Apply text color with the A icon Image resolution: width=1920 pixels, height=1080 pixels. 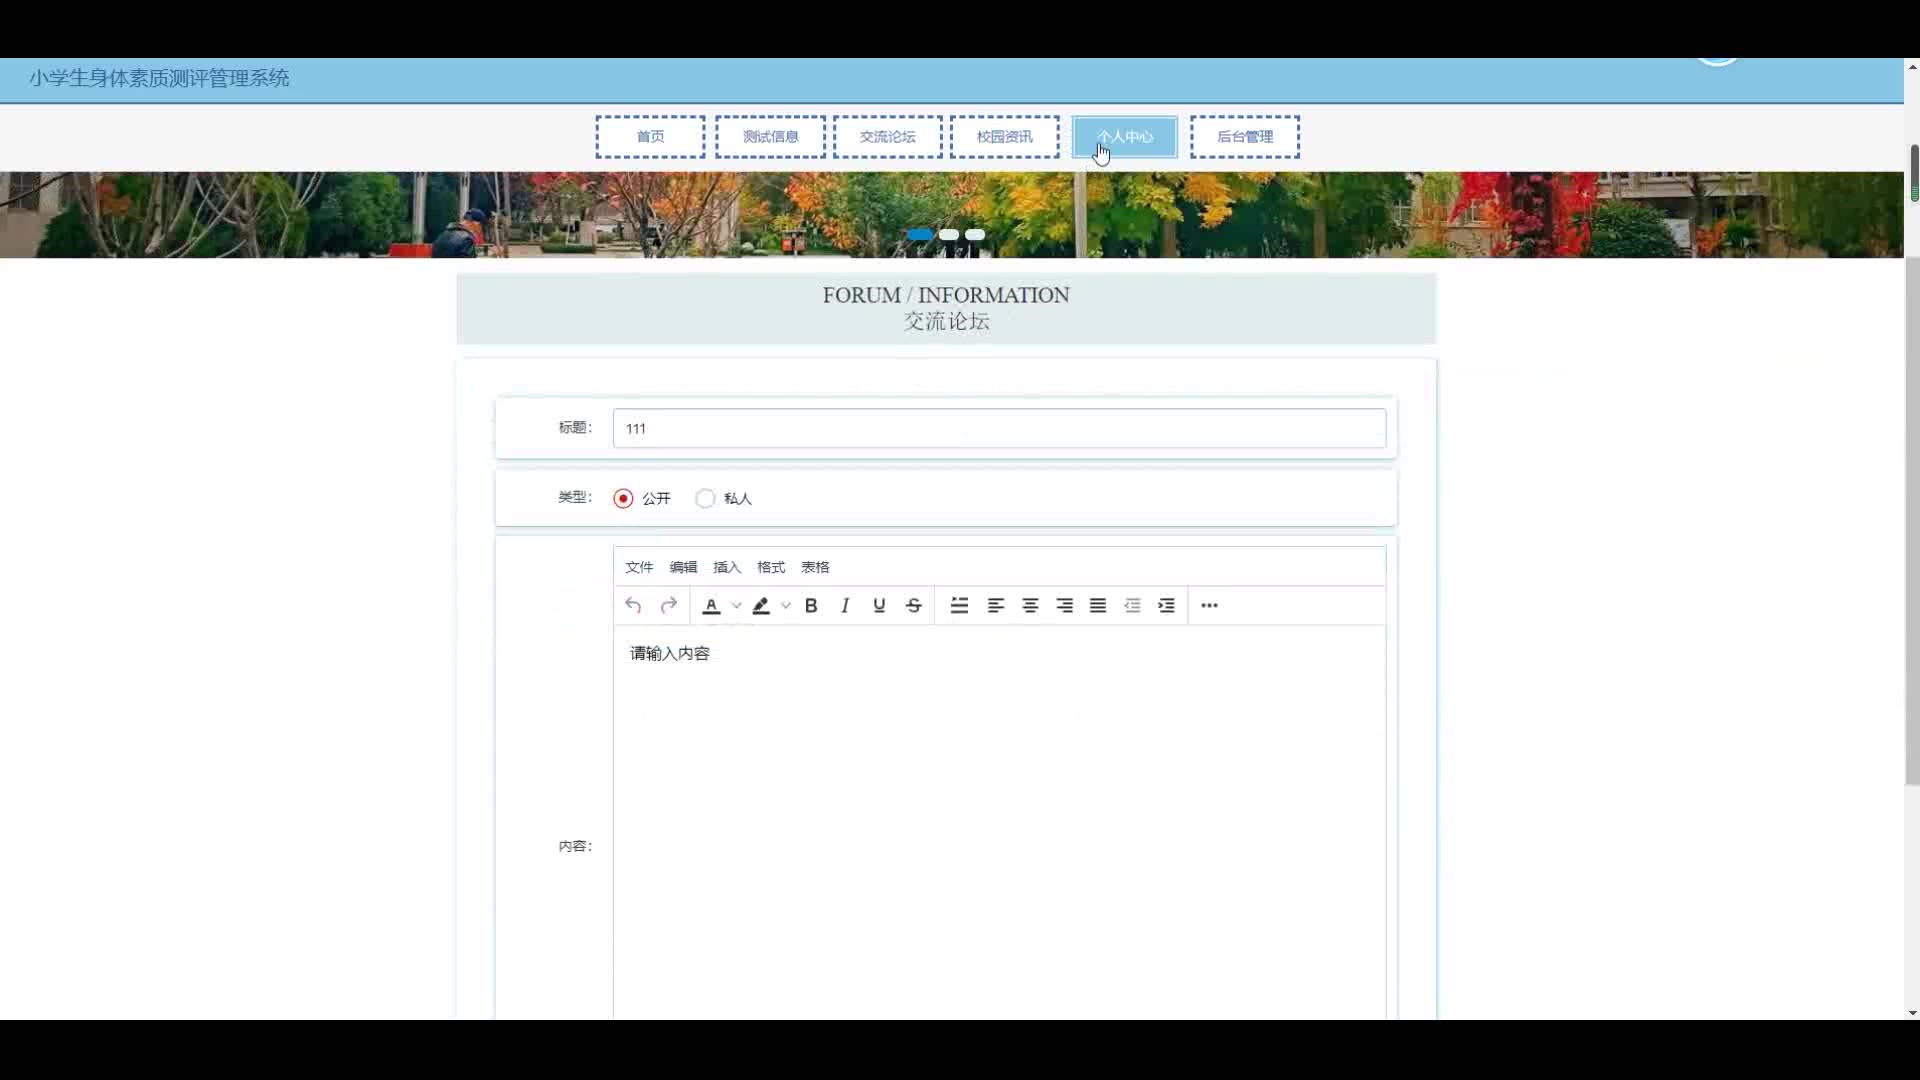[711, 605]
